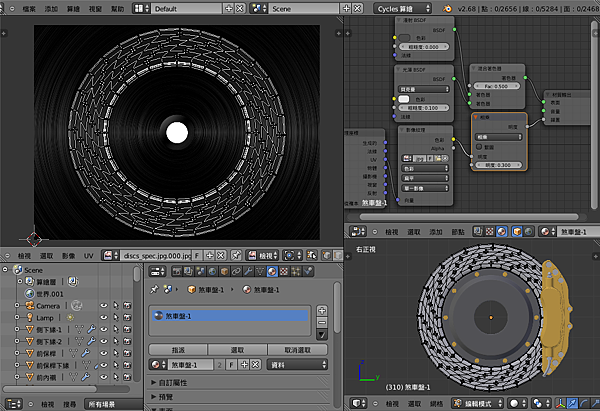Viewport: 600px width, 411px height.
Task: Select texture node tree type in node editor
Action: [x=489, y=231]
